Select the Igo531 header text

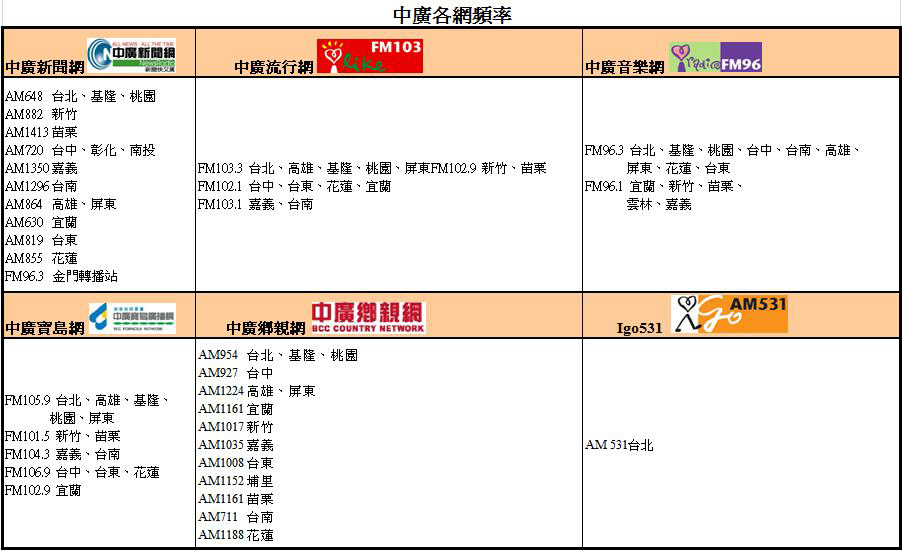[x=639, y=328]
